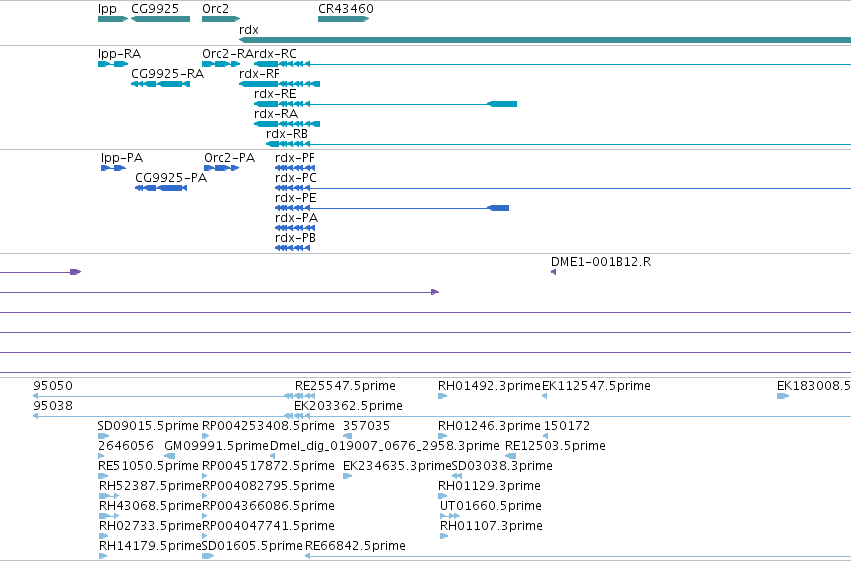Viewport: 851px width, 561px height.
Task: Select the rdx-RF transcript label
Action: (x=259, y=74)
